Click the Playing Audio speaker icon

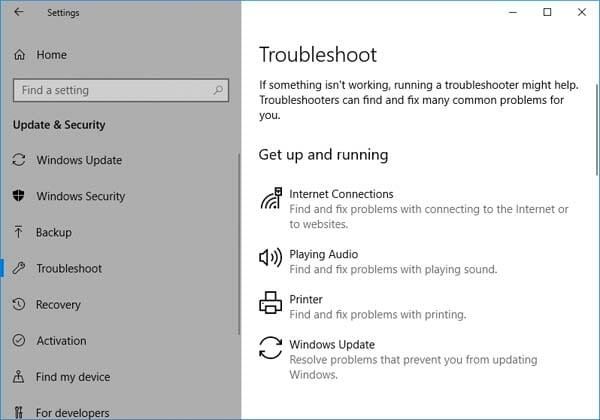(271, 257)
